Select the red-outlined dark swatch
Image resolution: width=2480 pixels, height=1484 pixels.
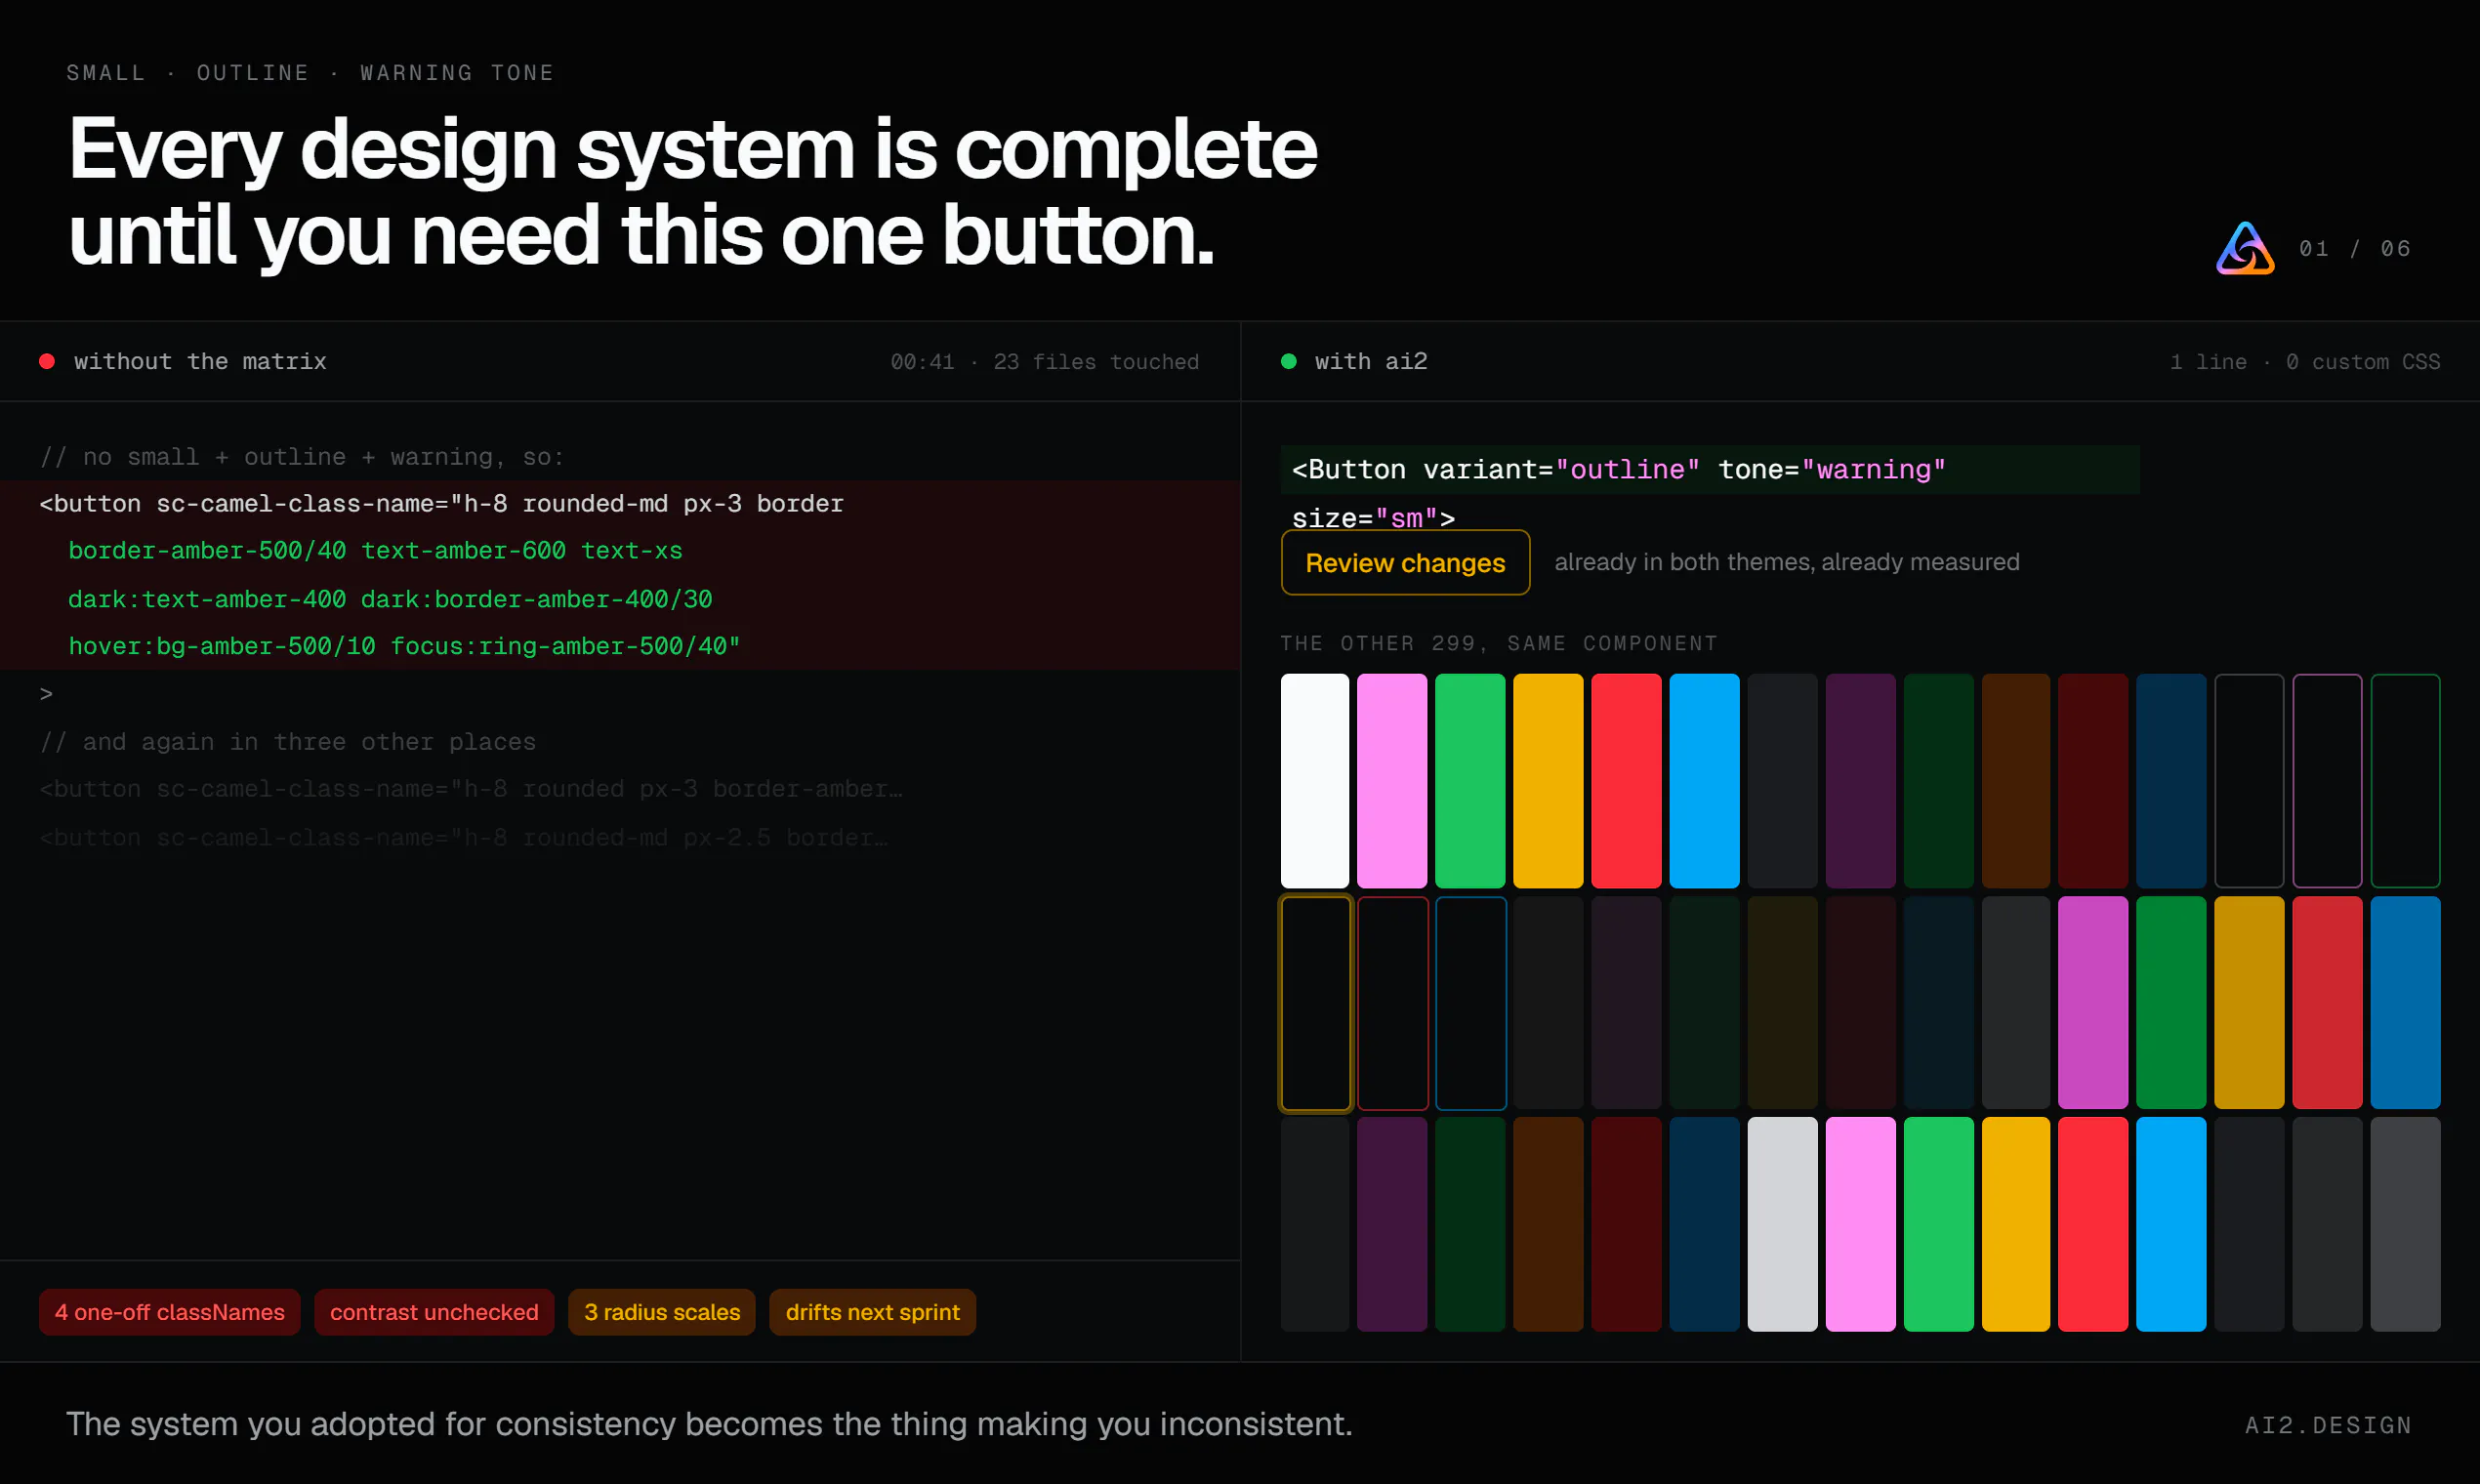(1393, 1003)
